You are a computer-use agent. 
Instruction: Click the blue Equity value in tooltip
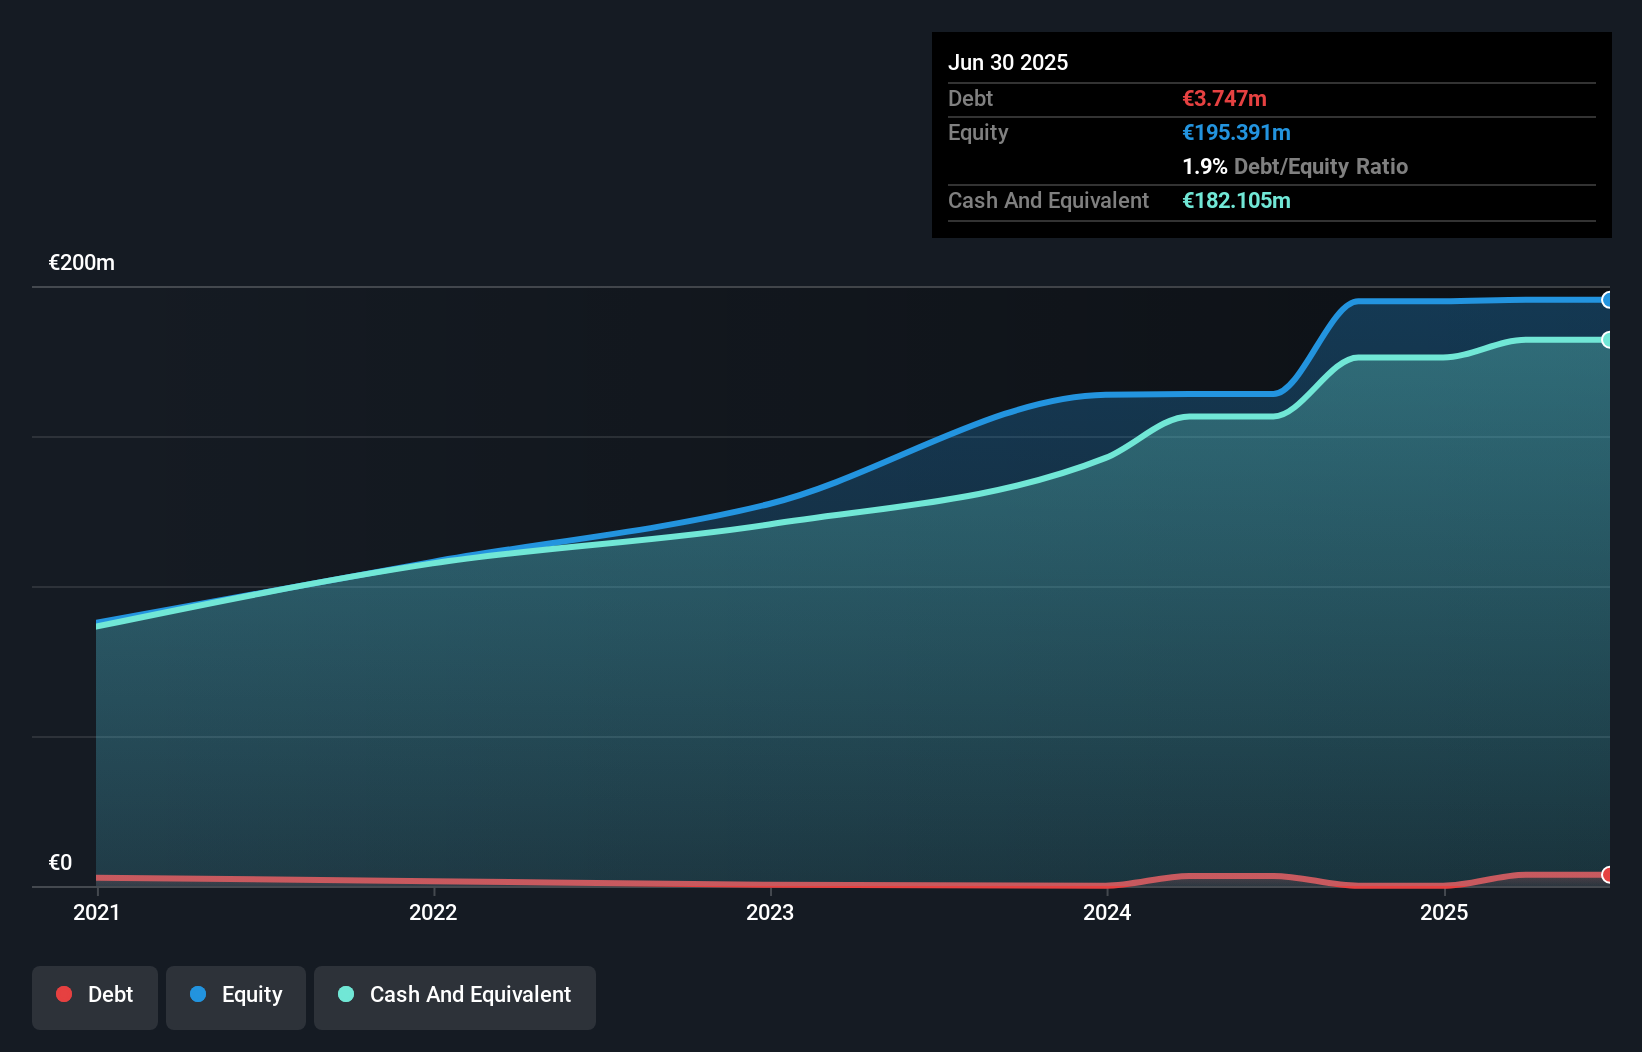coord(1236,132)
